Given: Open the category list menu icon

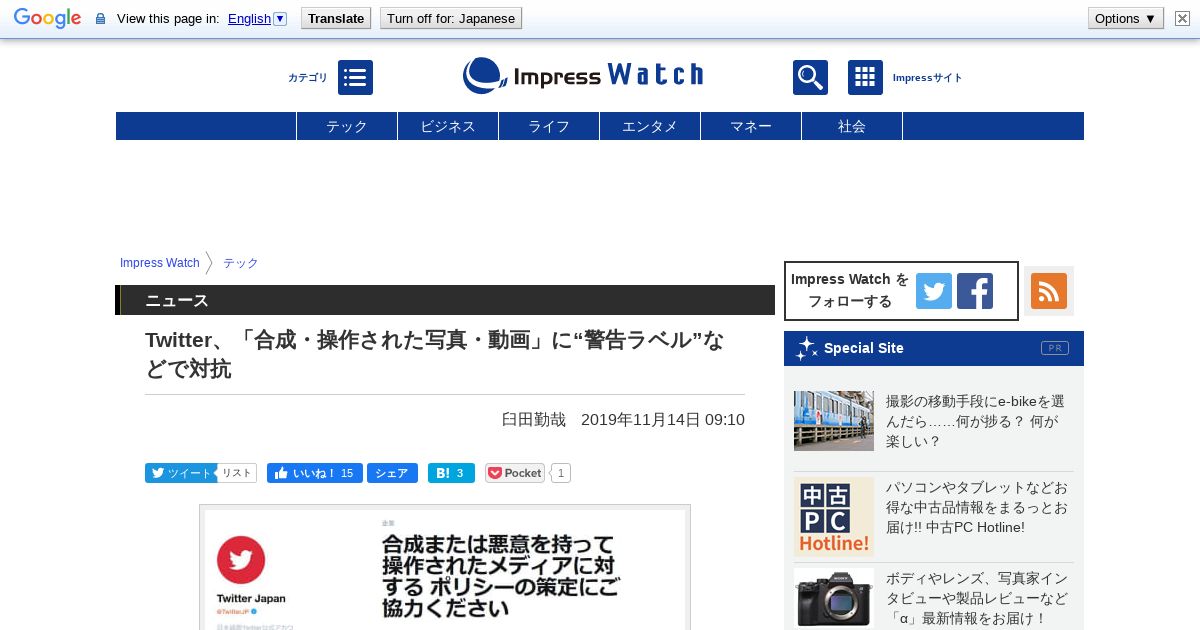Looking at the screenshot, I should coord(355,77).
